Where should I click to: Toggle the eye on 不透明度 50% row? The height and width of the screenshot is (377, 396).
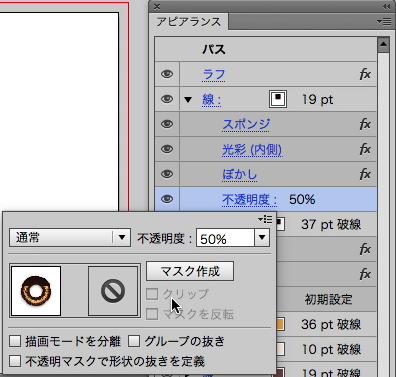[x=167, y=199]
